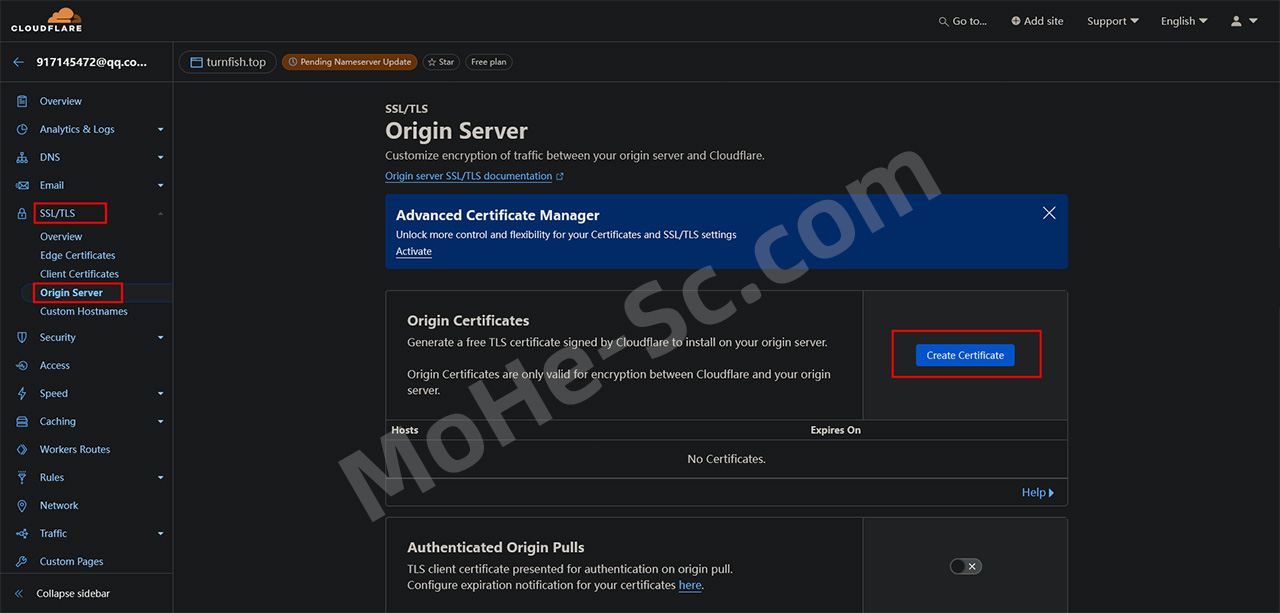Open the Edge Certificates subpage
This screenshot has width=1280, height=613.
(78, 256)
